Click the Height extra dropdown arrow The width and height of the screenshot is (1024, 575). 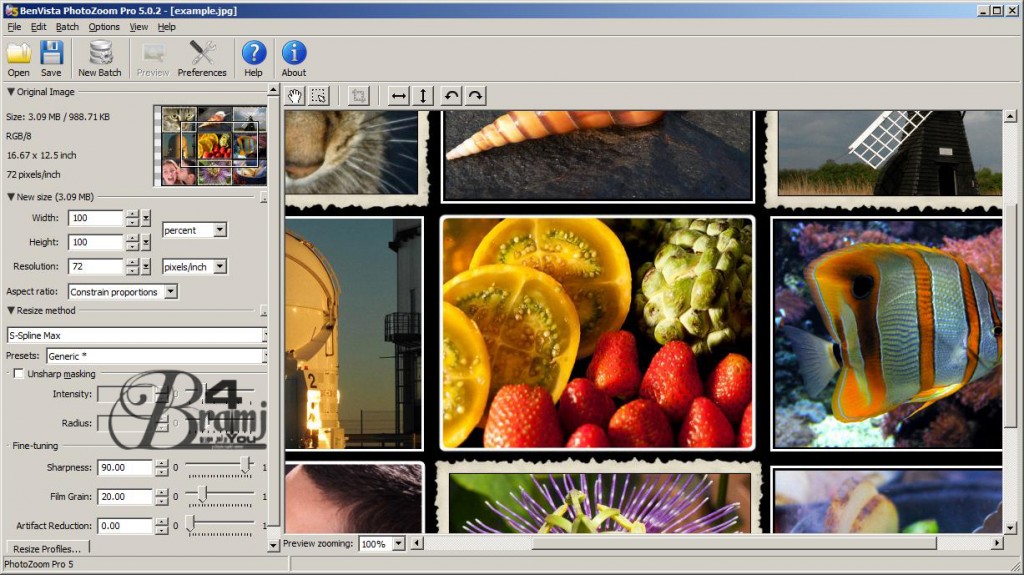click(x=146, y=242)
